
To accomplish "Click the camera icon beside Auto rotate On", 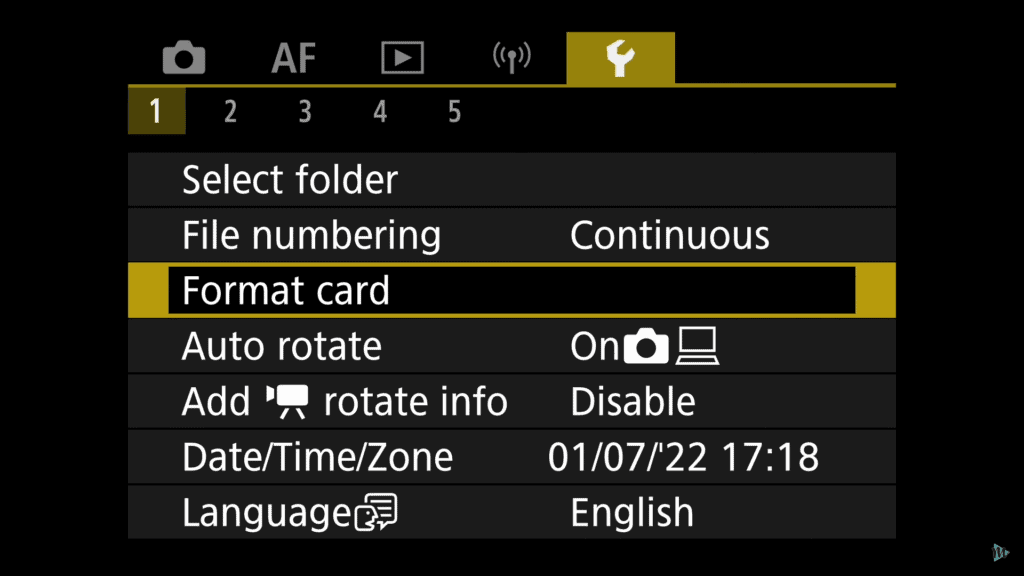I will [x=646, y=346].
